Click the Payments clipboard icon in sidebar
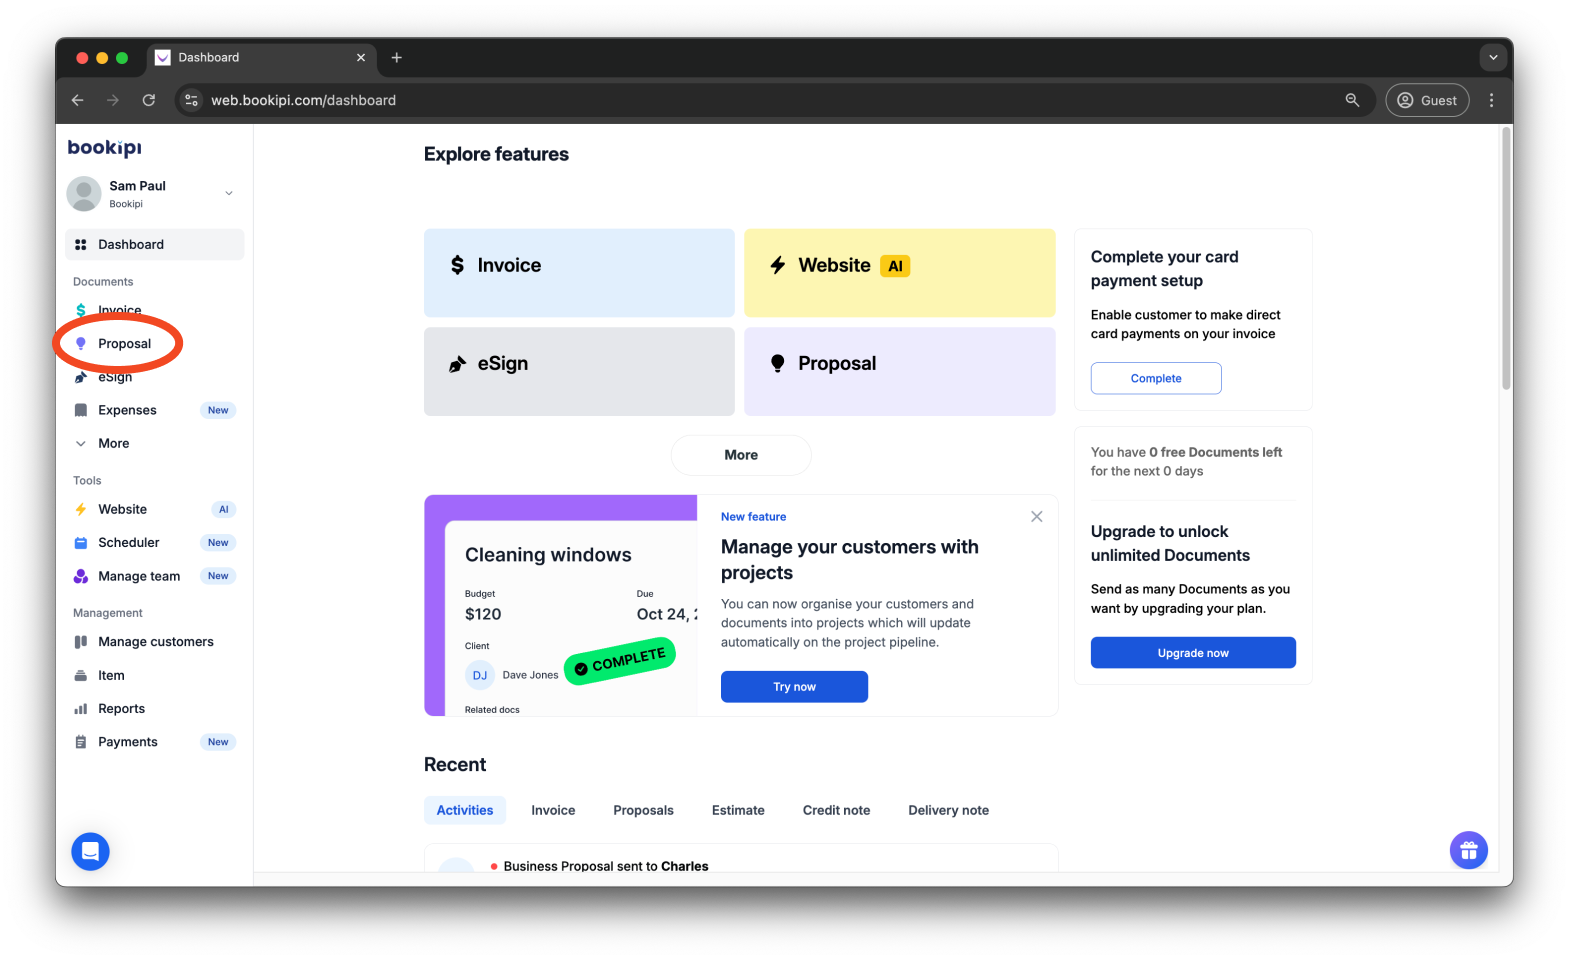1569x960 pixels. [x=81, y=742]
